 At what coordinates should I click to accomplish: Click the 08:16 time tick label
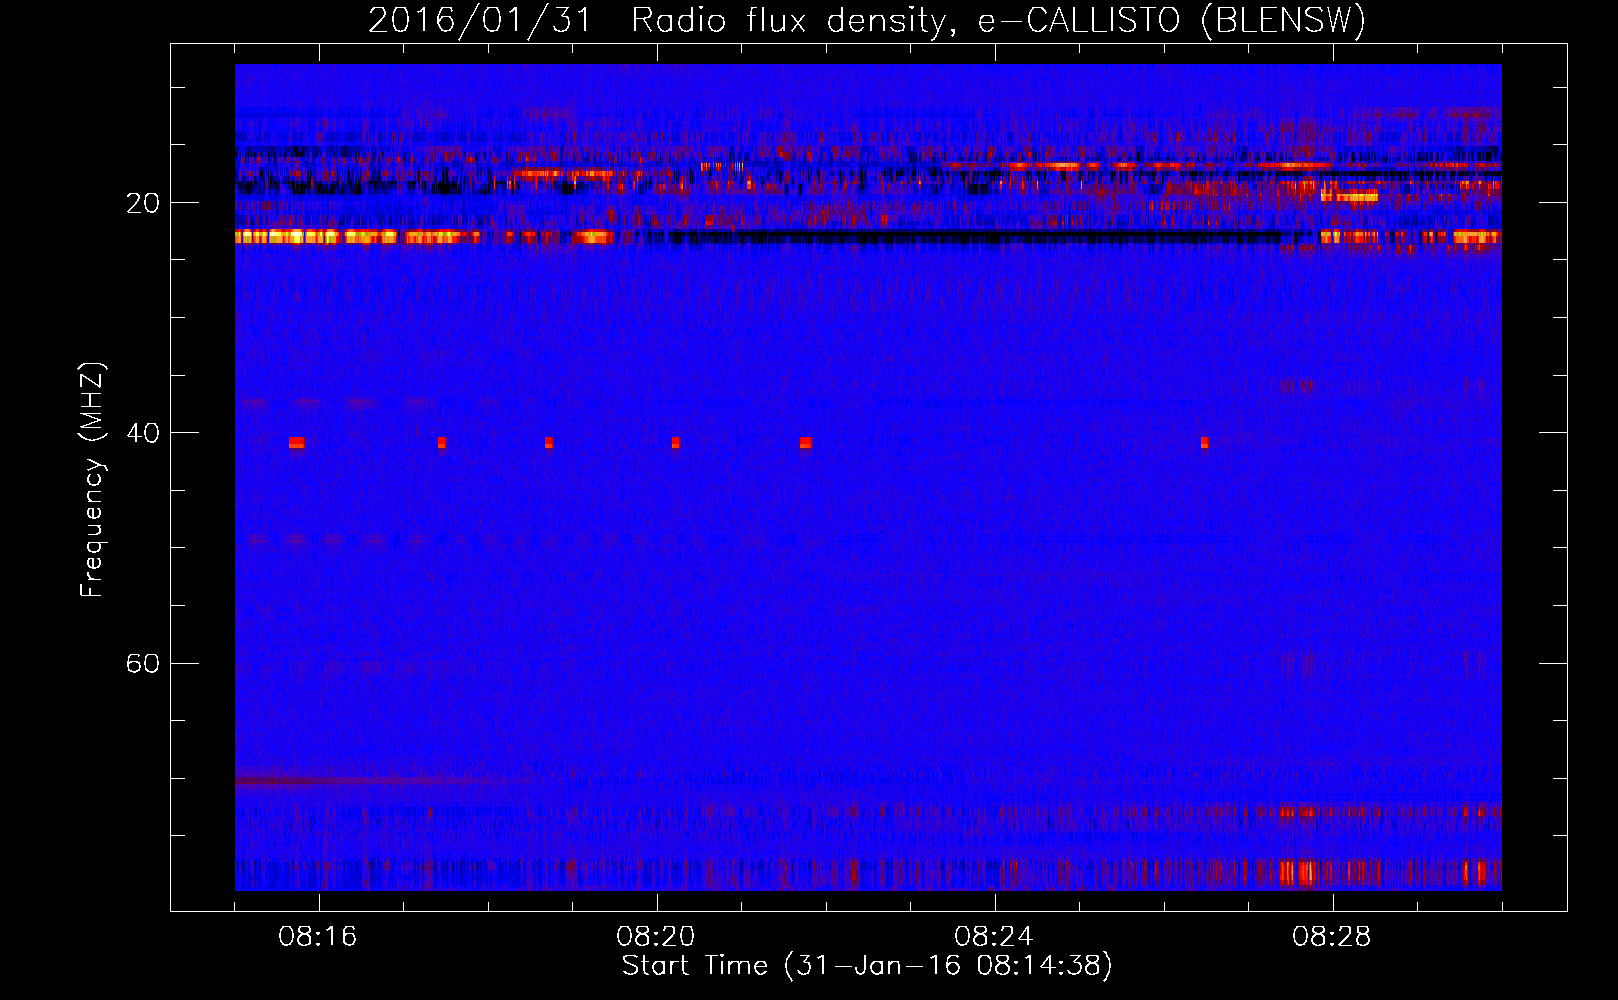coord(318,937)
